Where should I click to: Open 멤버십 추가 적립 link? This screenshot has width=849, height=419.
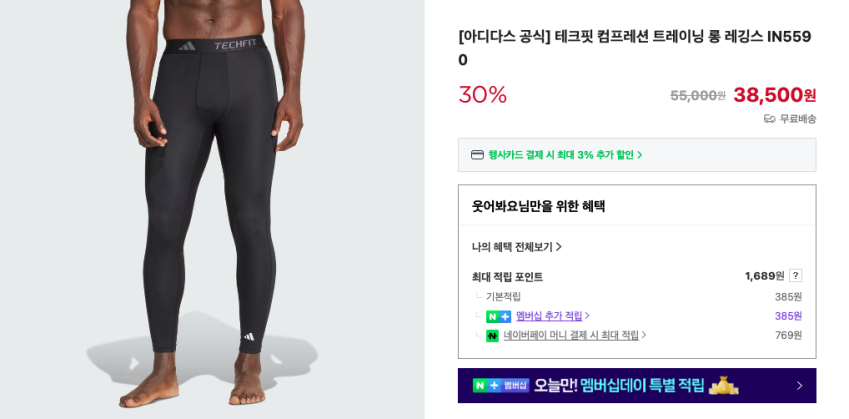[549, 316]
